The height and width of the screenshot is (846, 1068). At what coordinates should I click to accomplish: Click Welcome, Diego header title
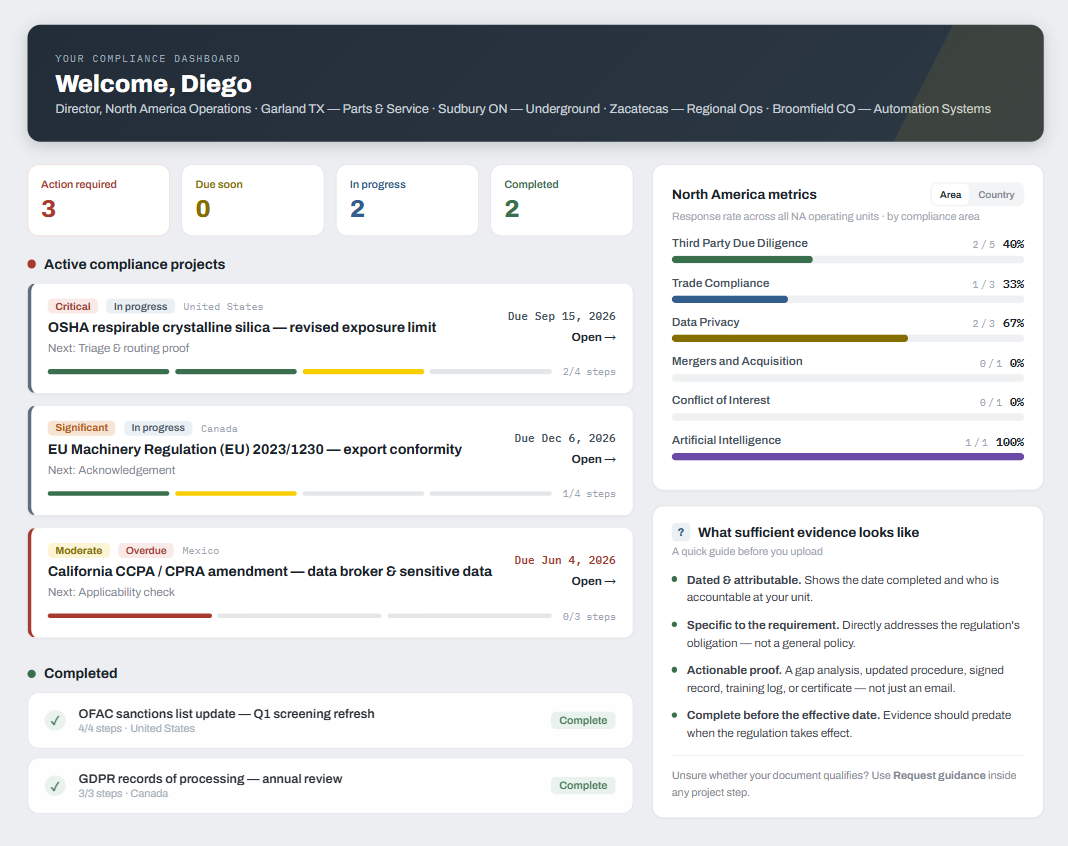[153, 84]
